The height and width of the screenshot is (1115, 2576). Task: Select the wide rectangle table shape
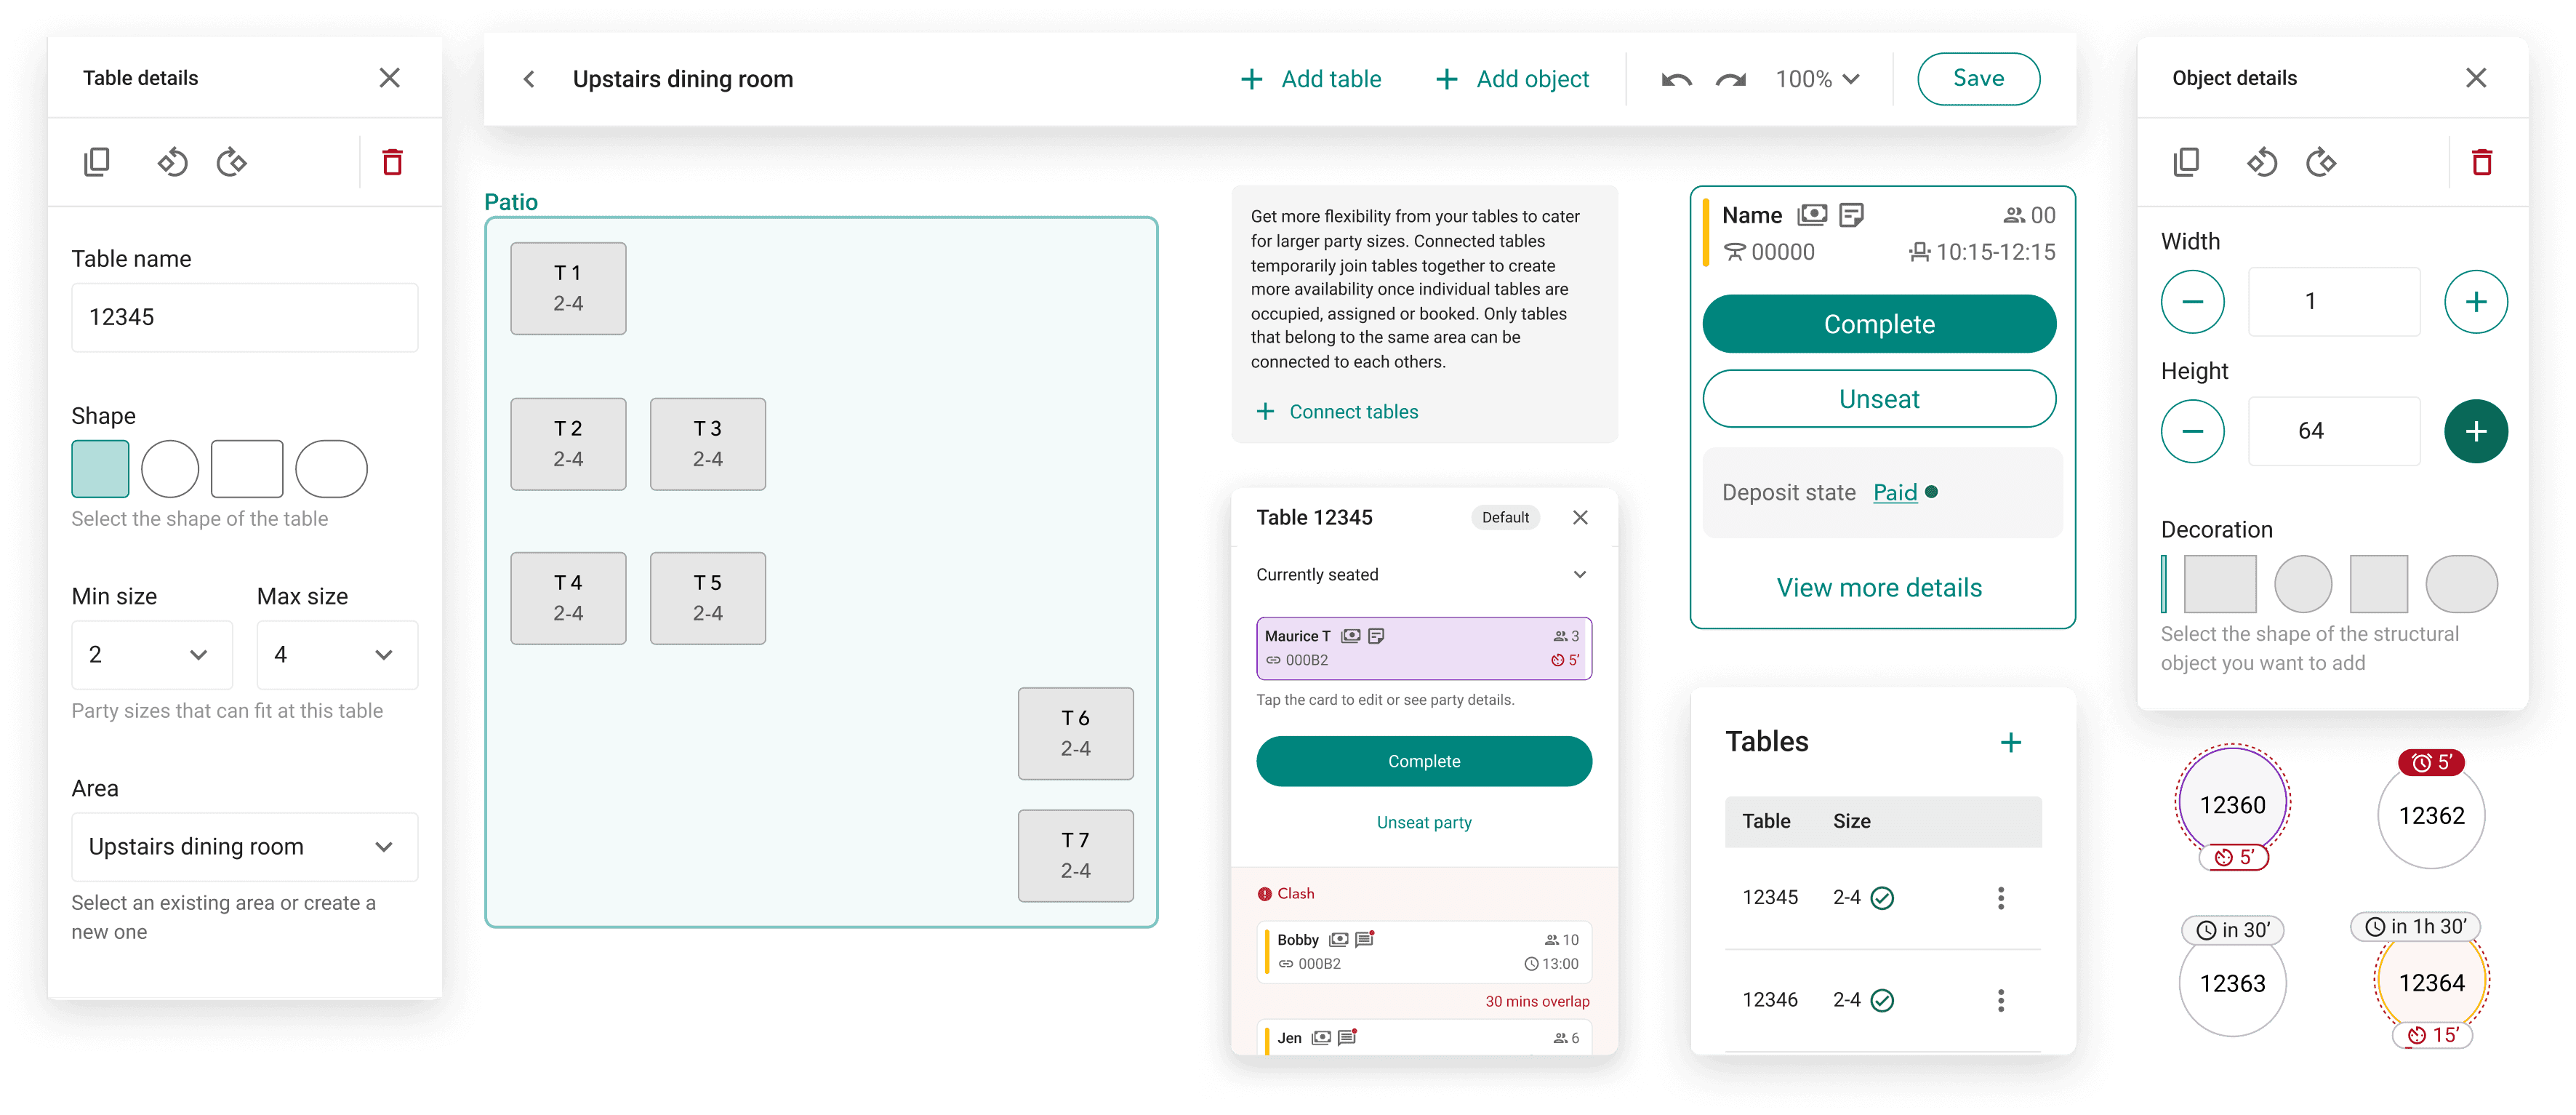pos(247,469)
